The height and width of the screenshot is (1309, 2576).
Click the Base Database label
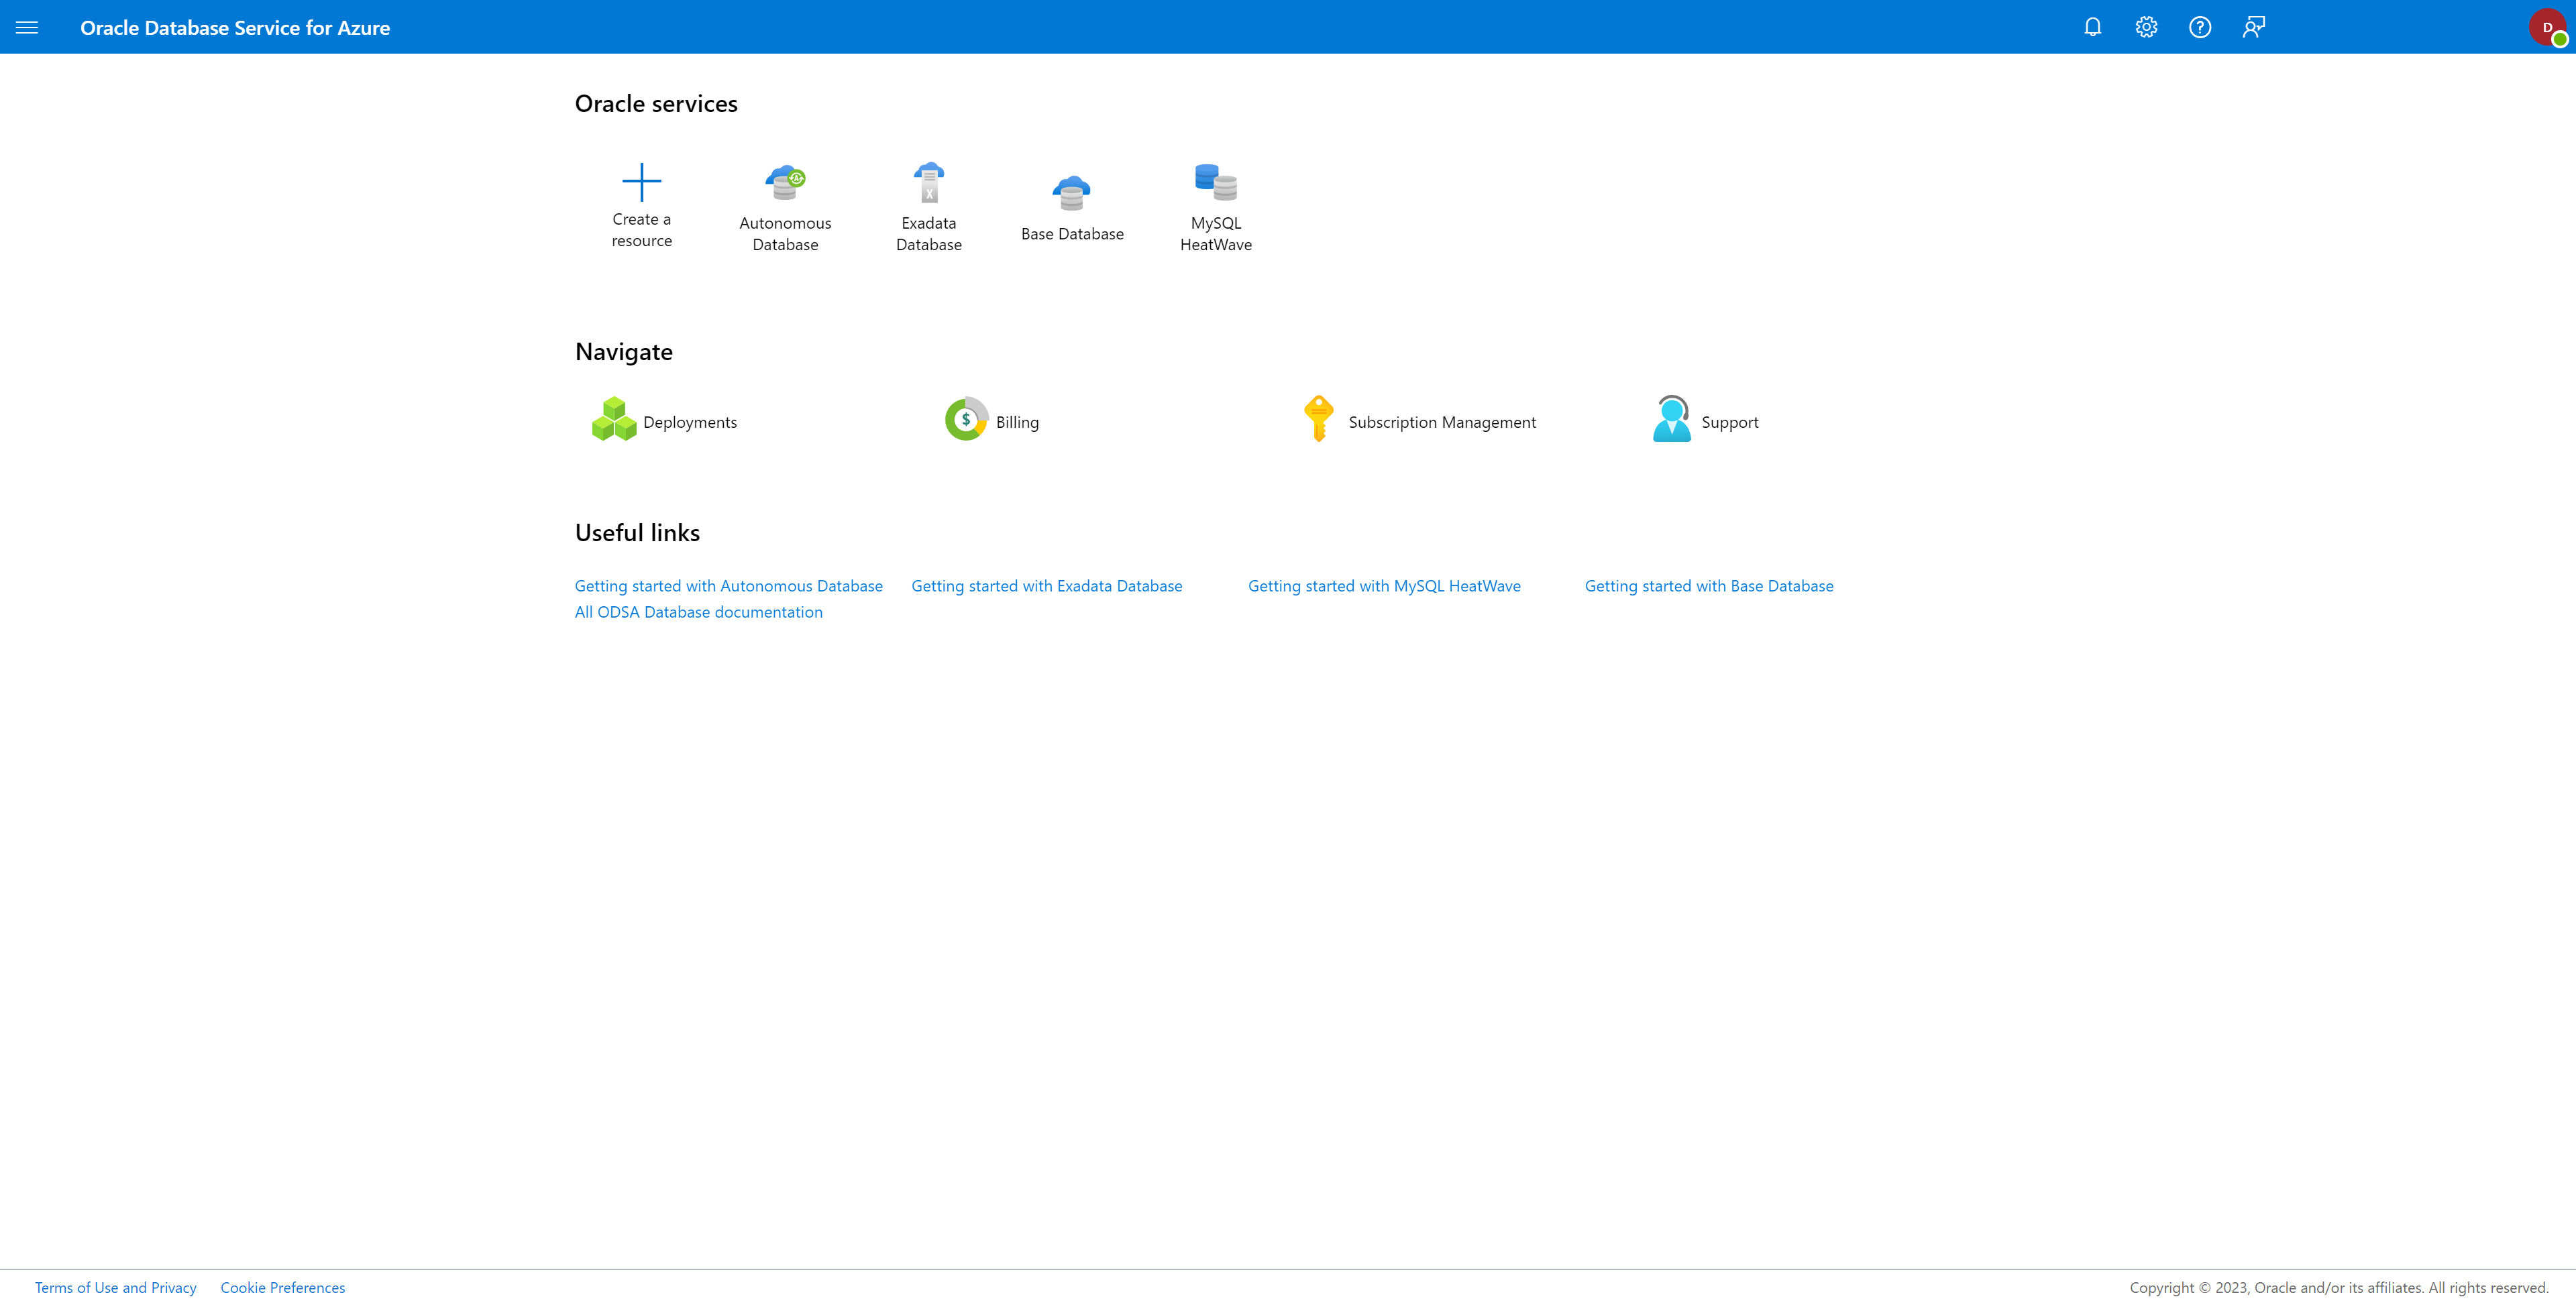tap(1072, 234)
